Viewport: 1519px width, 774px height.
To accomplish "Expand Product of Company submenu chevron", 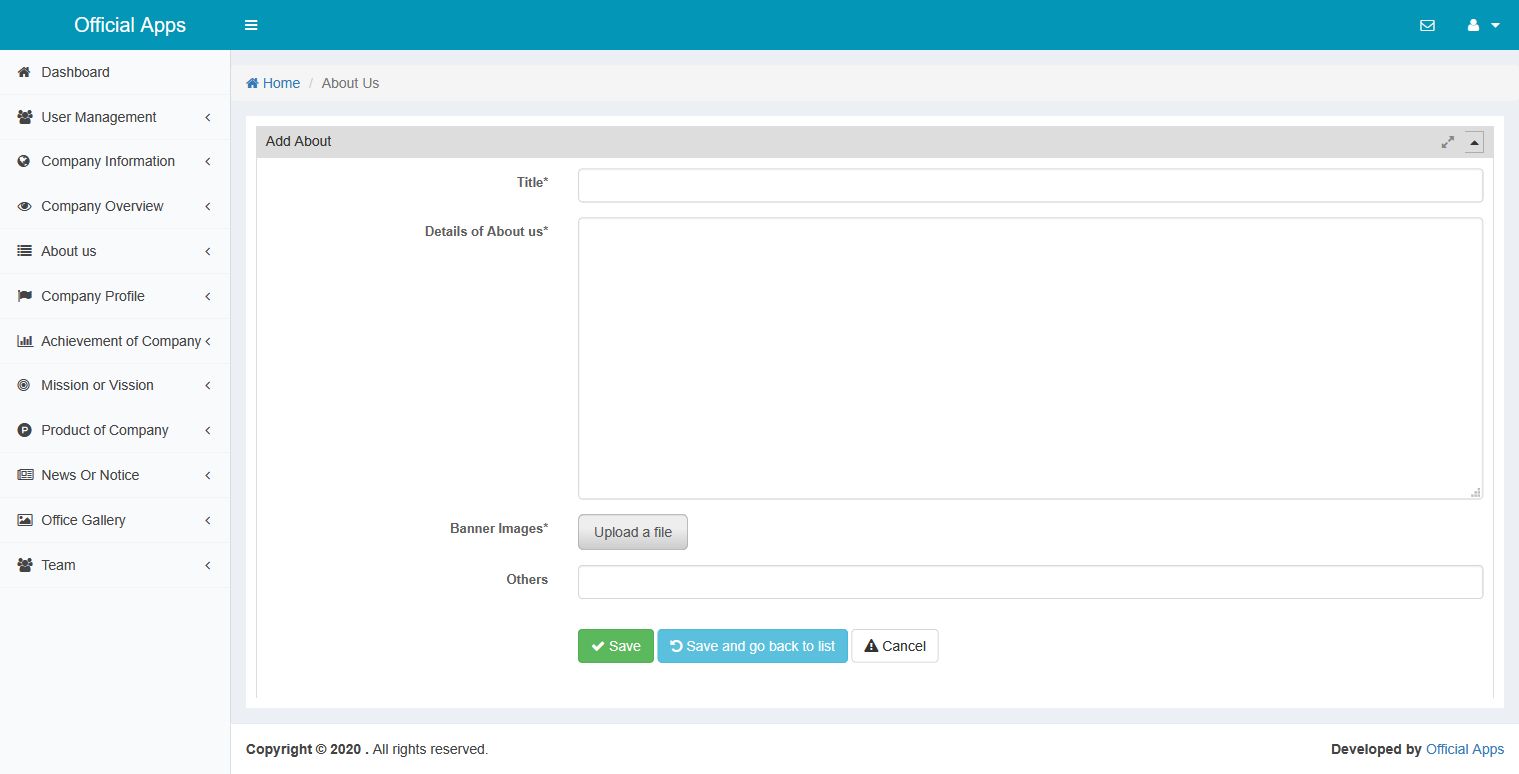I will [208, 430].
